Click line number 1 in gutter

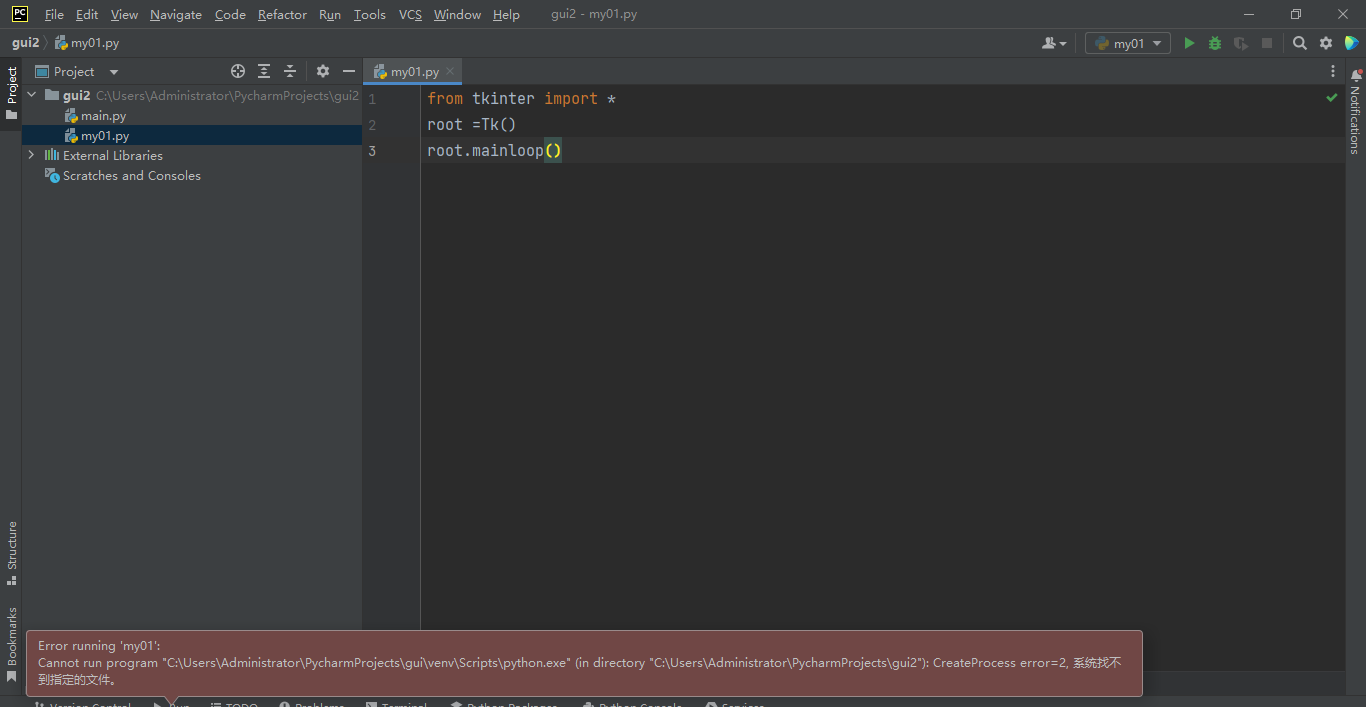372,99
